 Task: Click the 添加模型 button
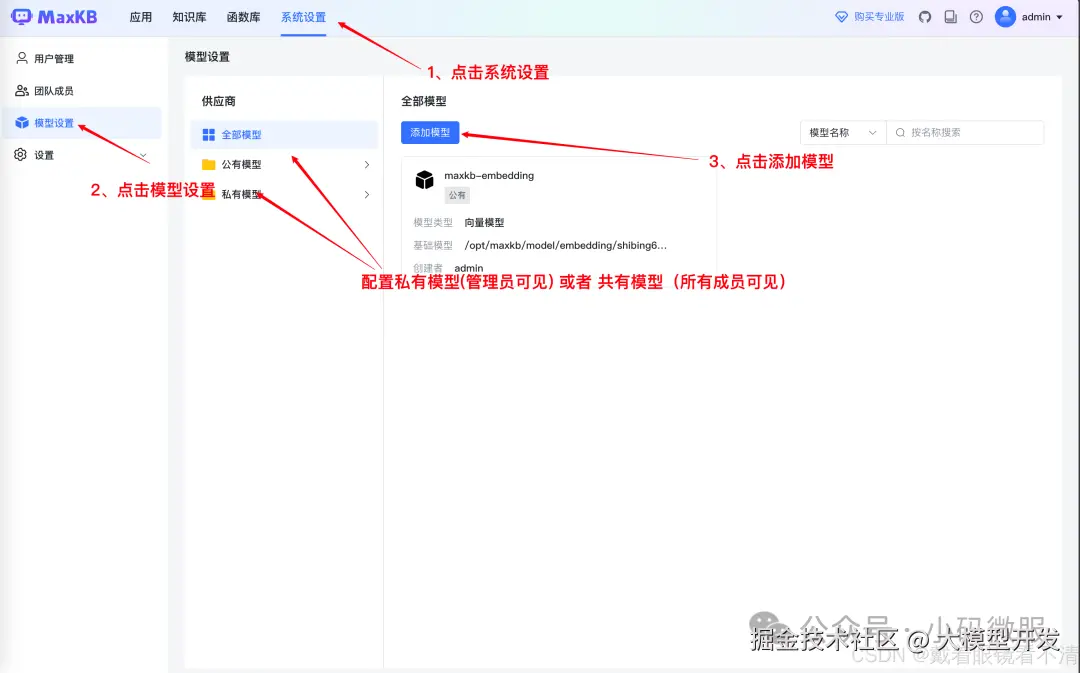coord(429,132)
